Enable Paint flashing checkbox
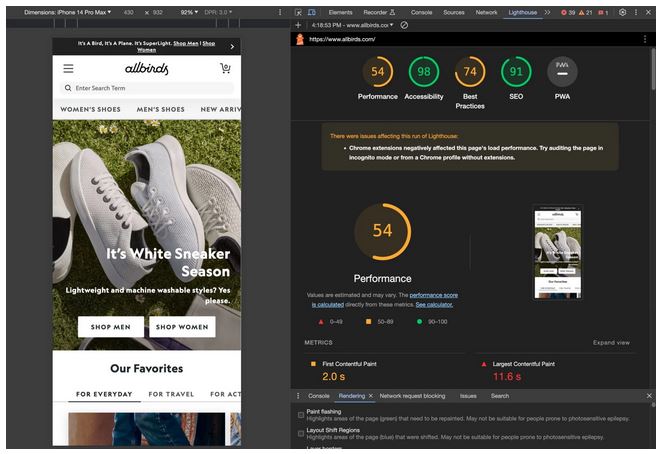Viewport: 661px width, 454px height. click(301, 415)
